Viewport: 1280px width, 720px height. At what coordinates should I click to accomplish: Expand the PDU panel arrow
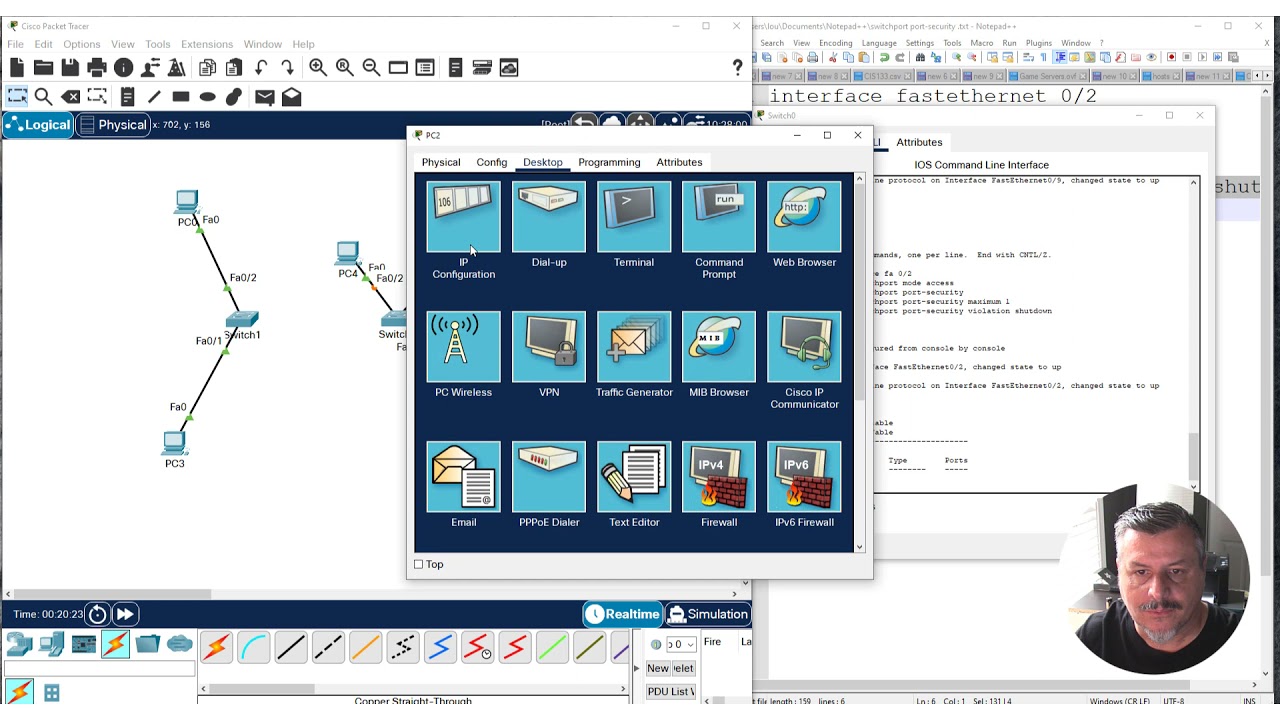coord(636,668)
